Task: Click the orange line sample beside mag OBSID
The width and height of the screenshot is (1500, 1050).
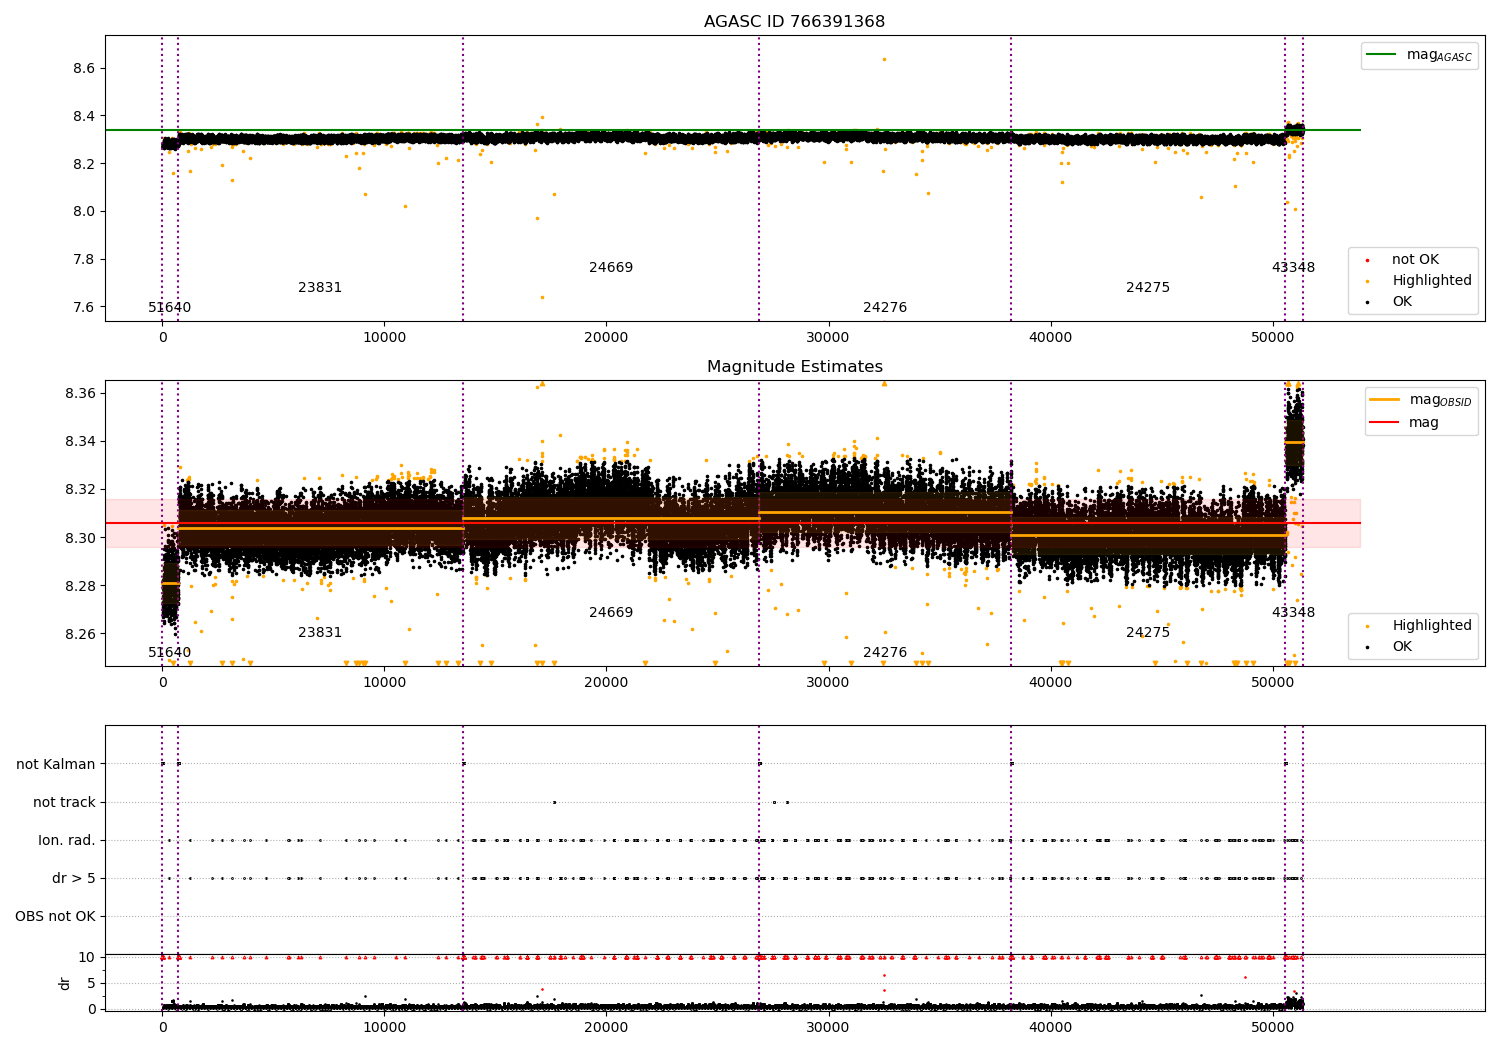Action: click(1385, 400)
